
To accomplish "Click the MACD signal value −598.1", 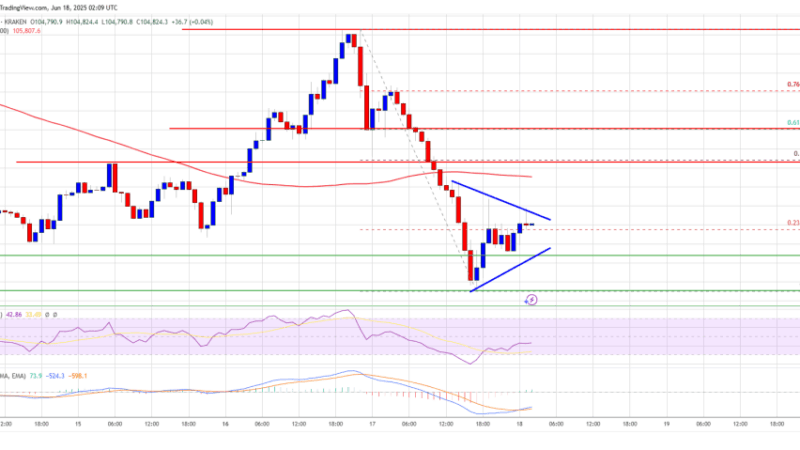I will coord(77,376).
